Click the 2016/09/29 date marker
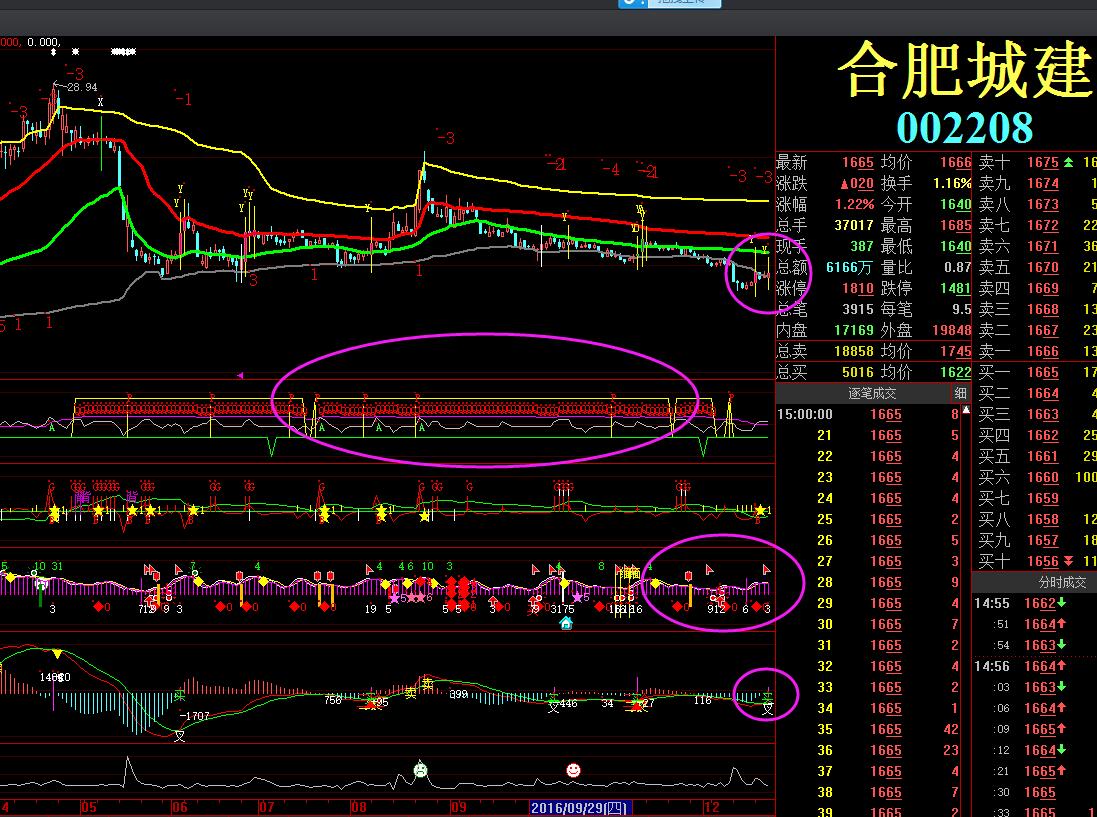Viewport: 1097px width, 817px height. click(x=579, y=807)
